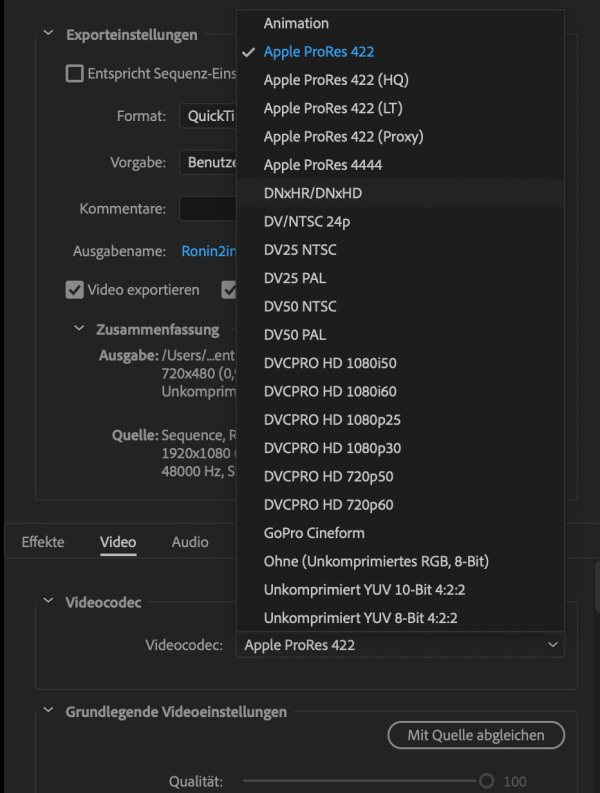Choose DVCPRO HD 720p60
This screenshot has height=793, width=600.
click(400, 505)
